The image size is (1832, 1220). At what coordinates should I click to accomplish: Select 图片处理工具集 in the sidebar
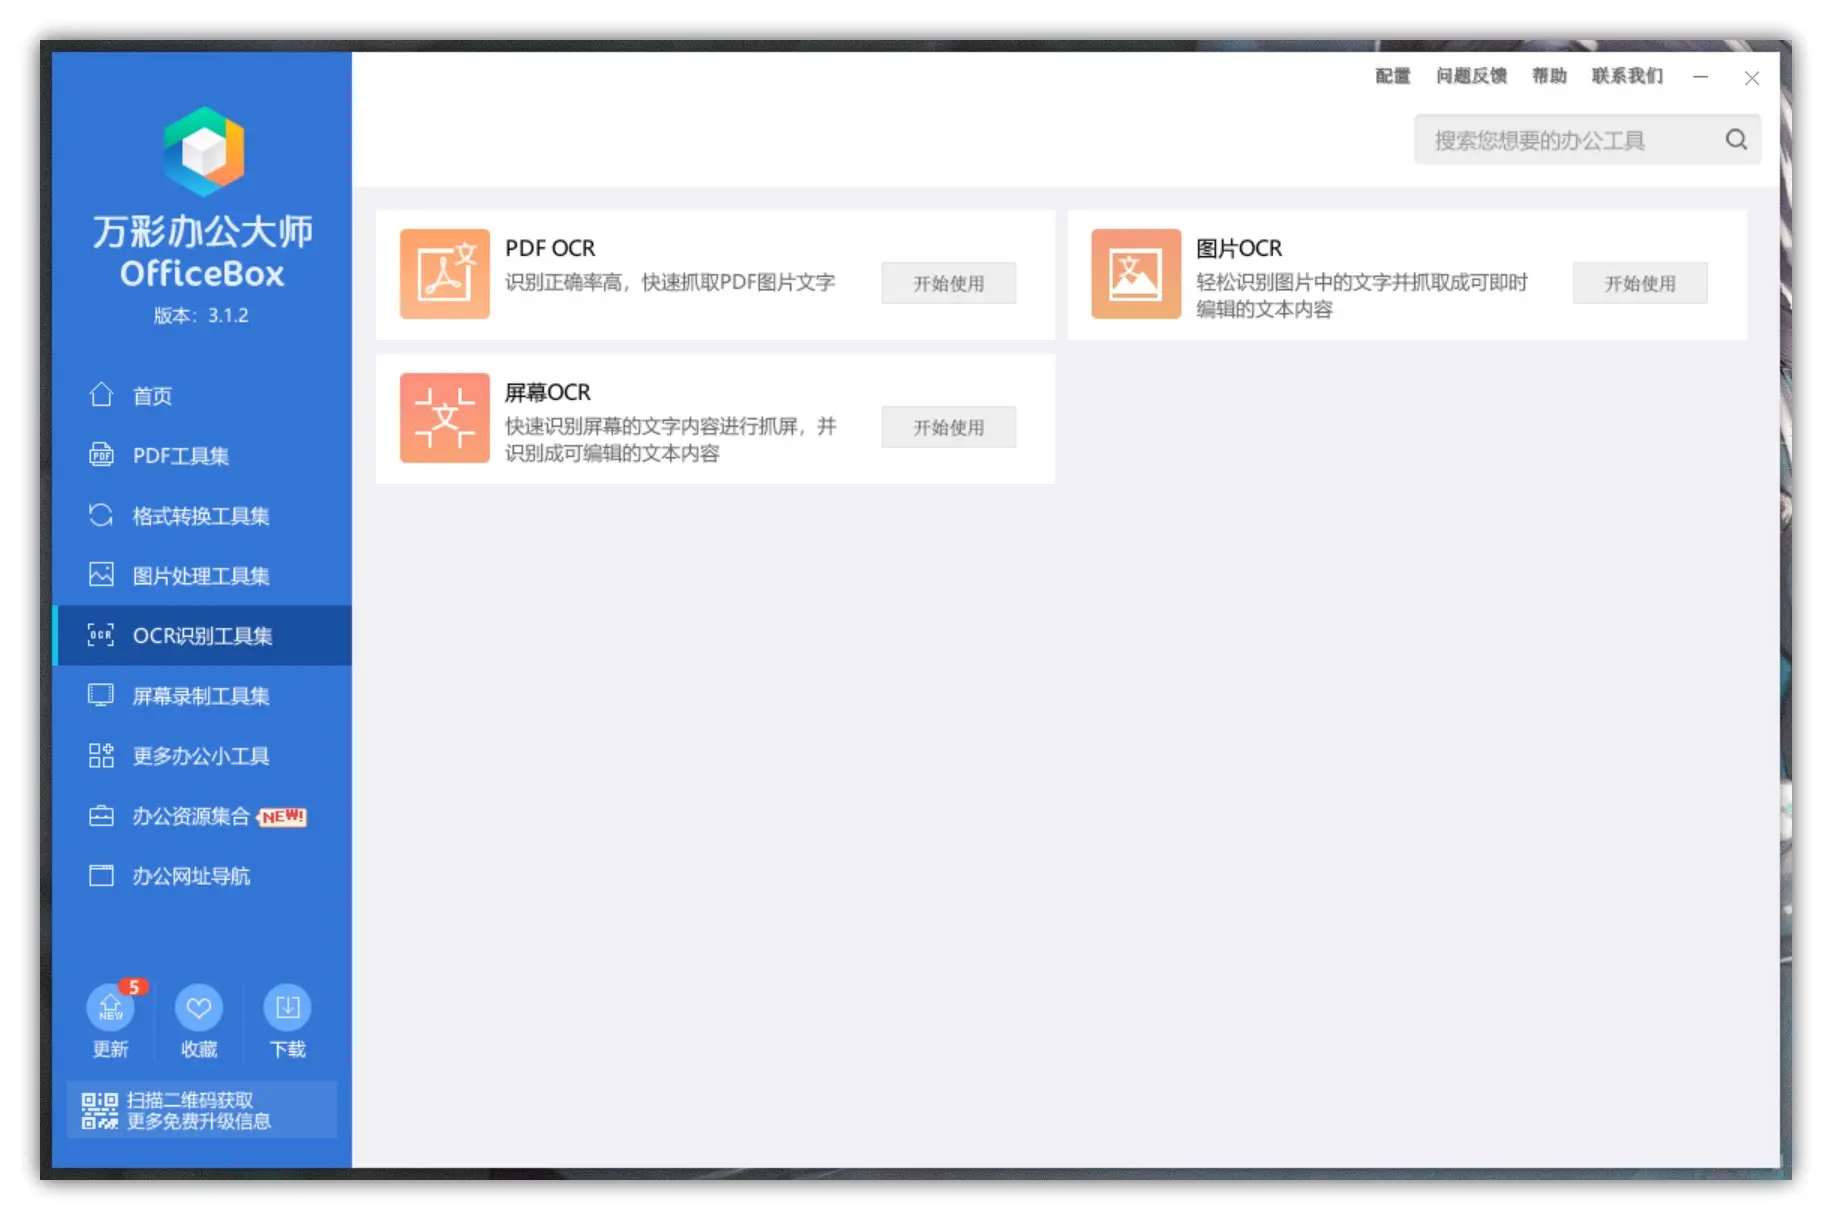click(x=202, y=575)
